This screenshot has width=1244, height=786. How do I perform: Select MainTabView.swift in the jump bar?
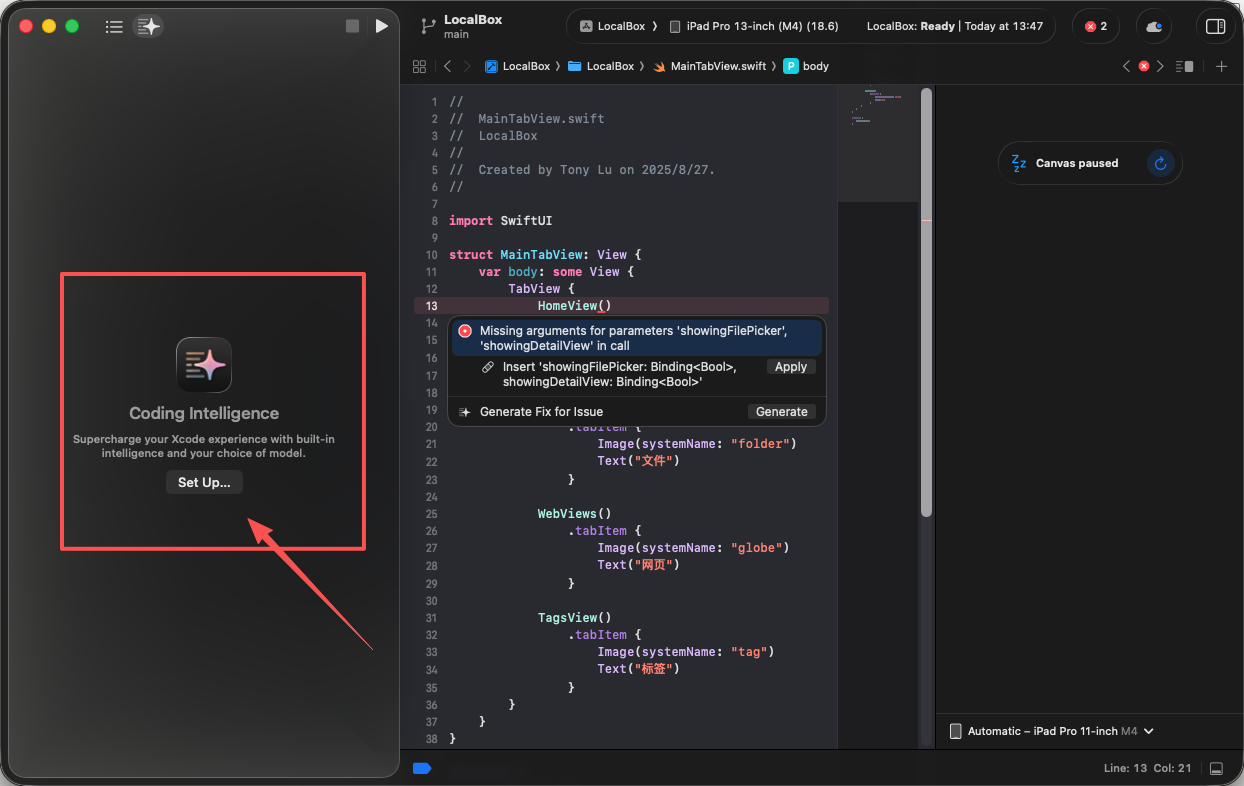tap(717, 66)
